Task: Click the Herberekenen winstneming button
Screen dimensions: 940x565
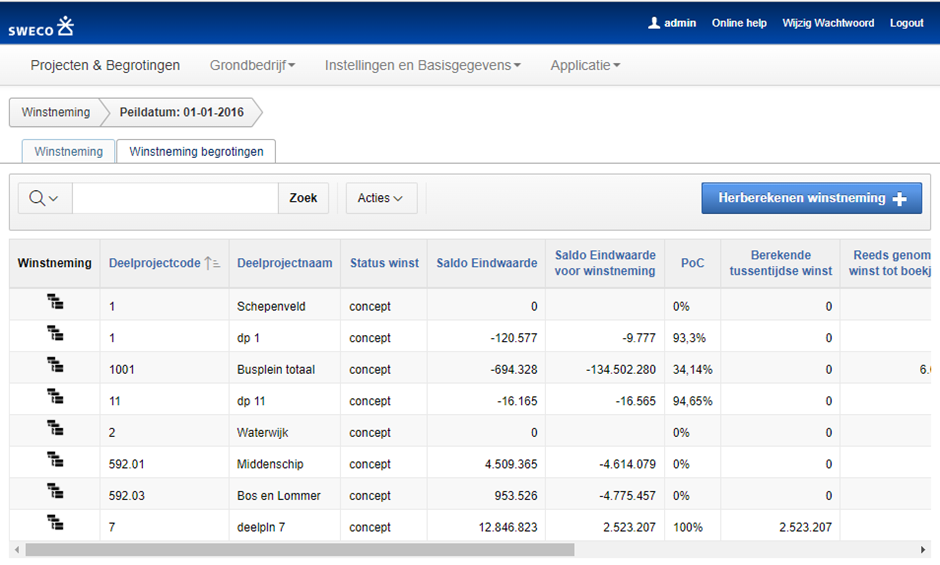Action: pyautogui.click(x=811, y=198)
